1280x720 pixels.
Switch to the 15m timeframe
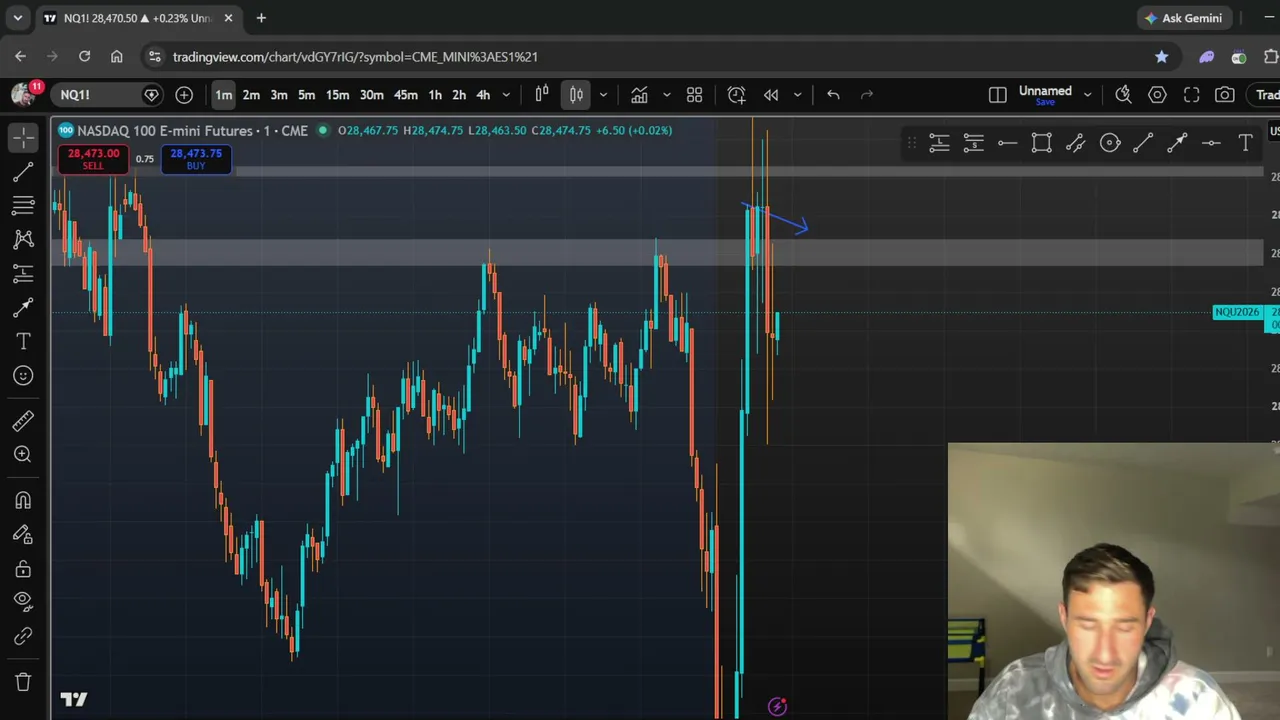tap(337, 95)
